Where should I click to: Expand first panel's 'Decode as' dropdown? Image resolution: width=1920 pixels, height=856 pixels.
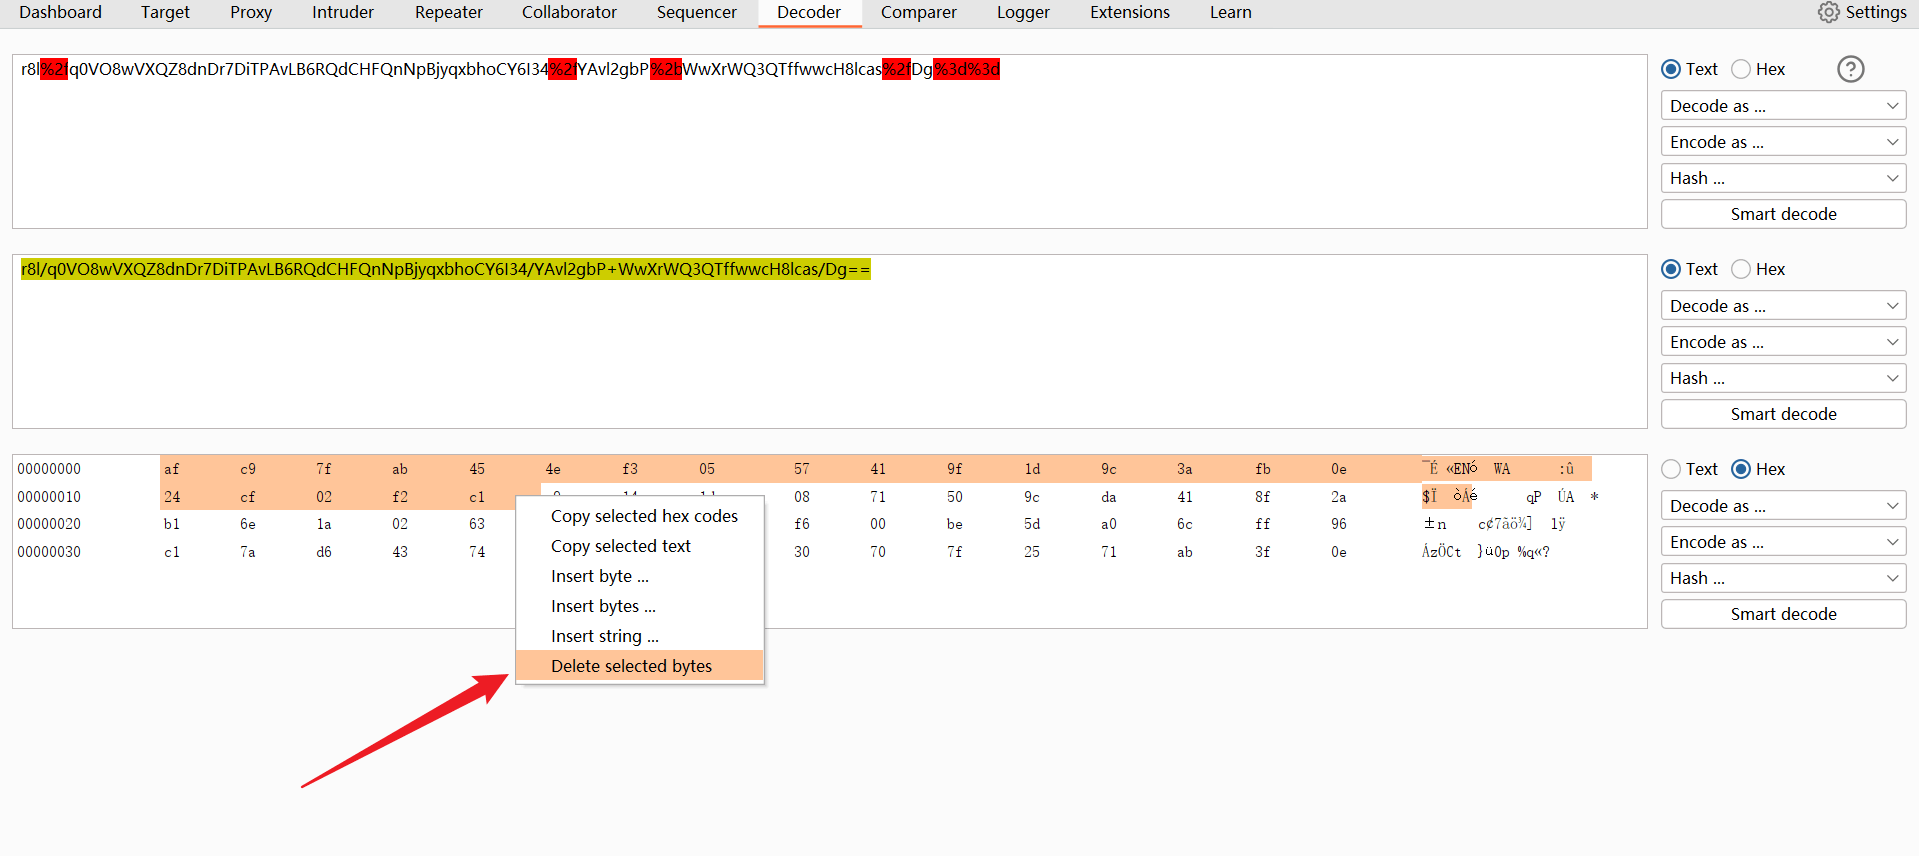coord(1783,106)
